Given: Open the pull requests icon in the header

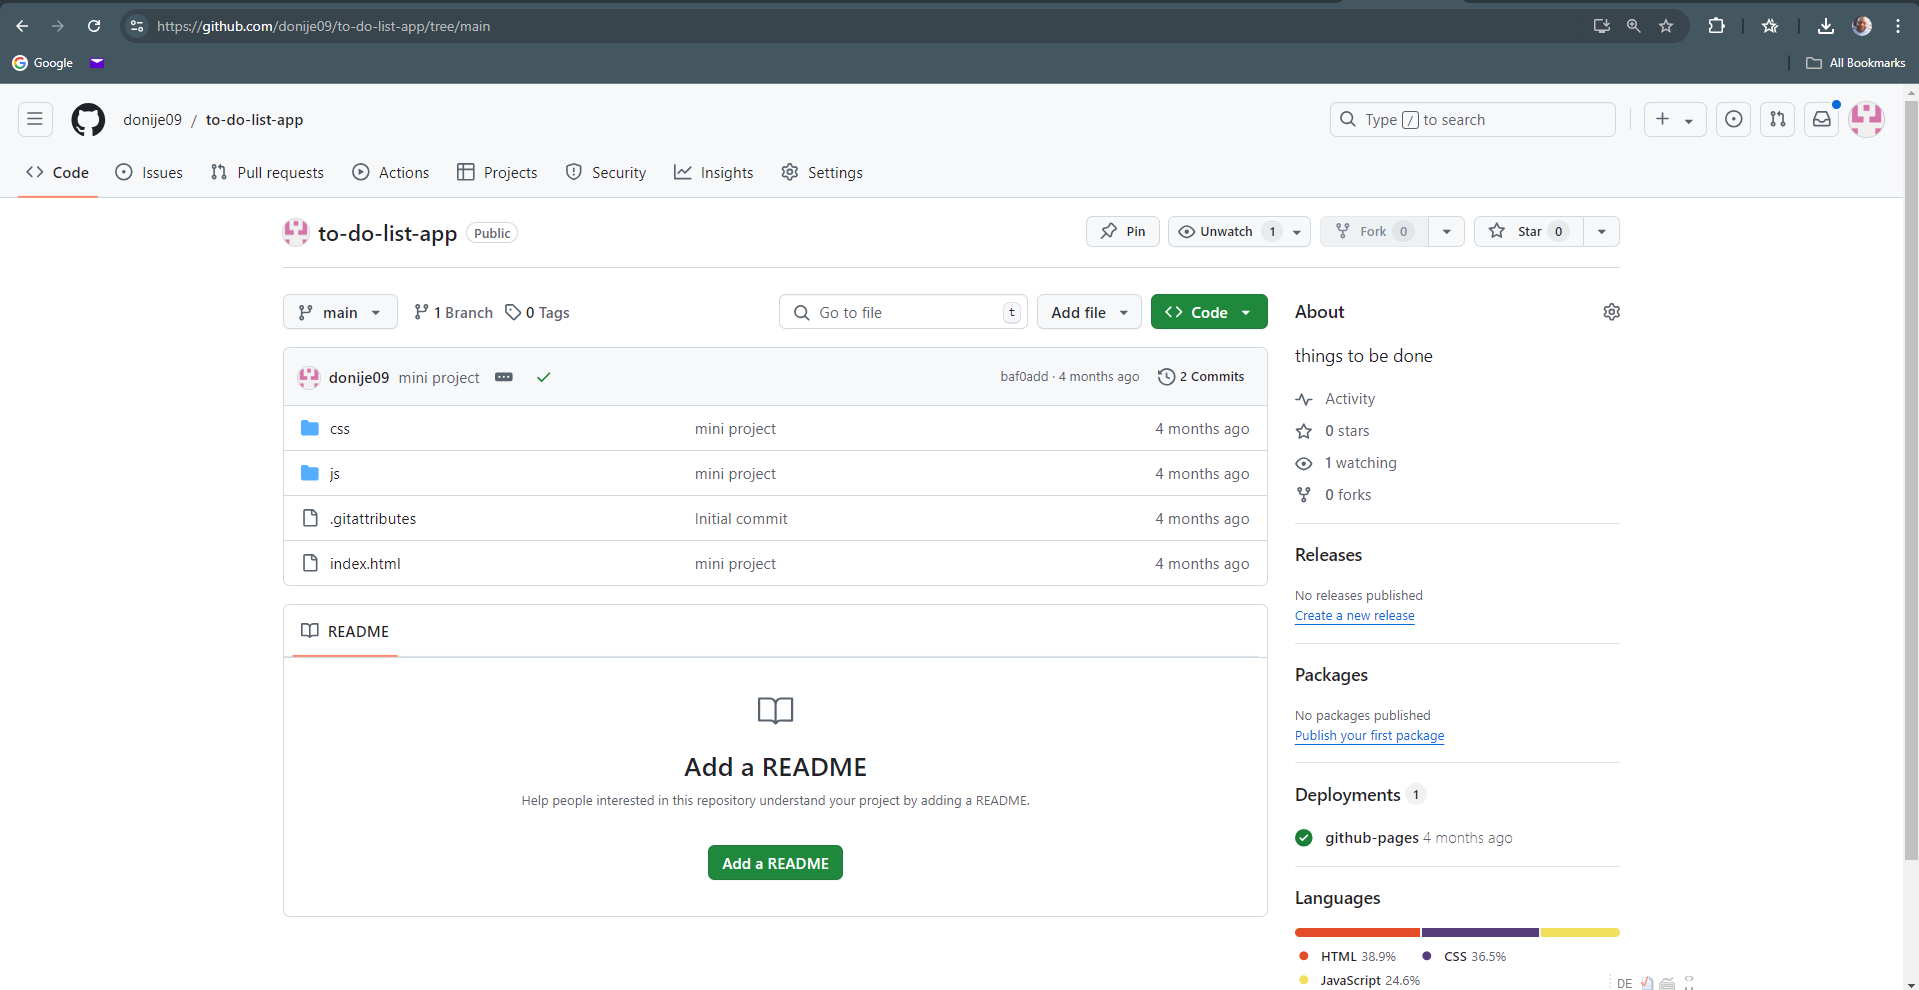Looking at the screenshot, I should click(x=1777, y=120).
